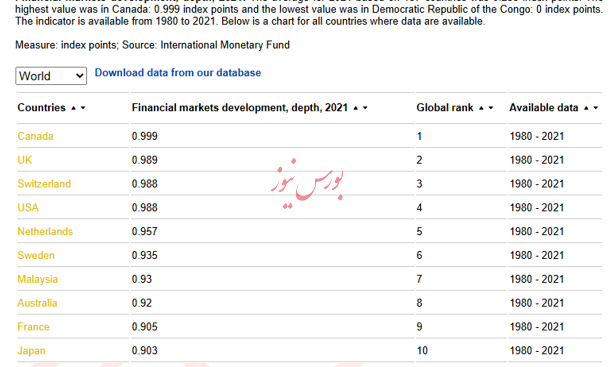The width and height of the screenshot is (612, 367).
Task: Sort Available data ascending arrow
Action: (586, 108)
